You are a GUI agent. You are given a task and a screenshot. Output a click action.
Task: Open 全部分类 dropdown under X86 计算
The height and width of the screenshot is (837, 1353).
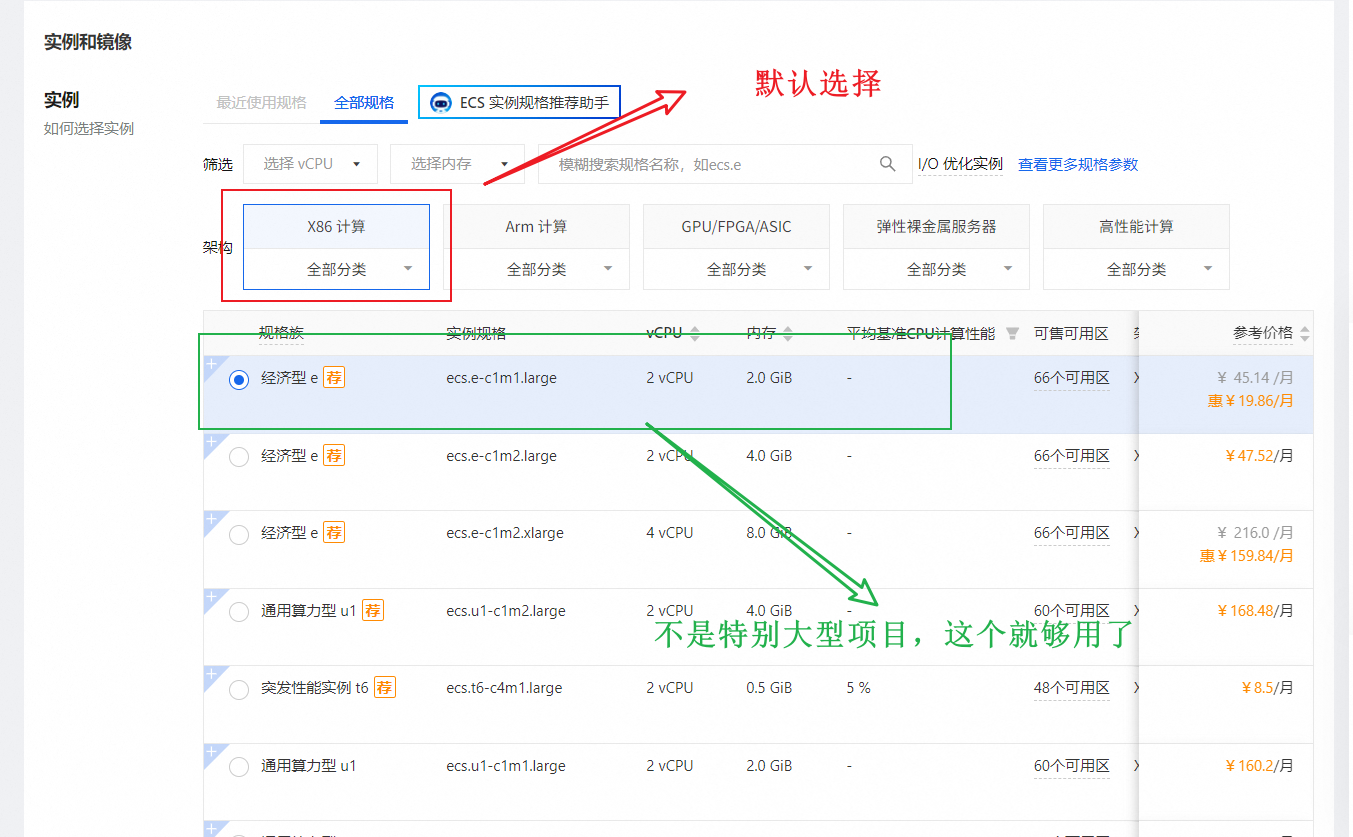(x=336, y=269)
